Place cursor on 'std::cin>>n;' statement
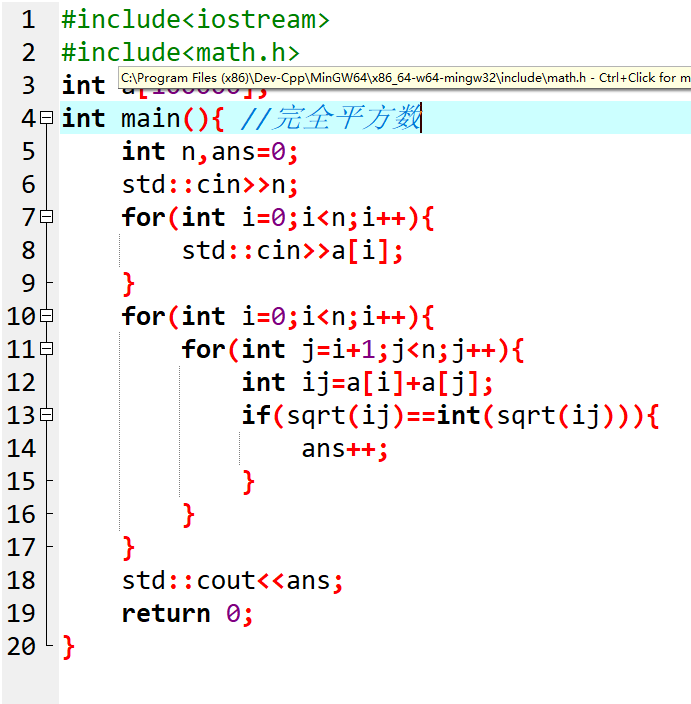691x704 pixels. pos(210,185)
